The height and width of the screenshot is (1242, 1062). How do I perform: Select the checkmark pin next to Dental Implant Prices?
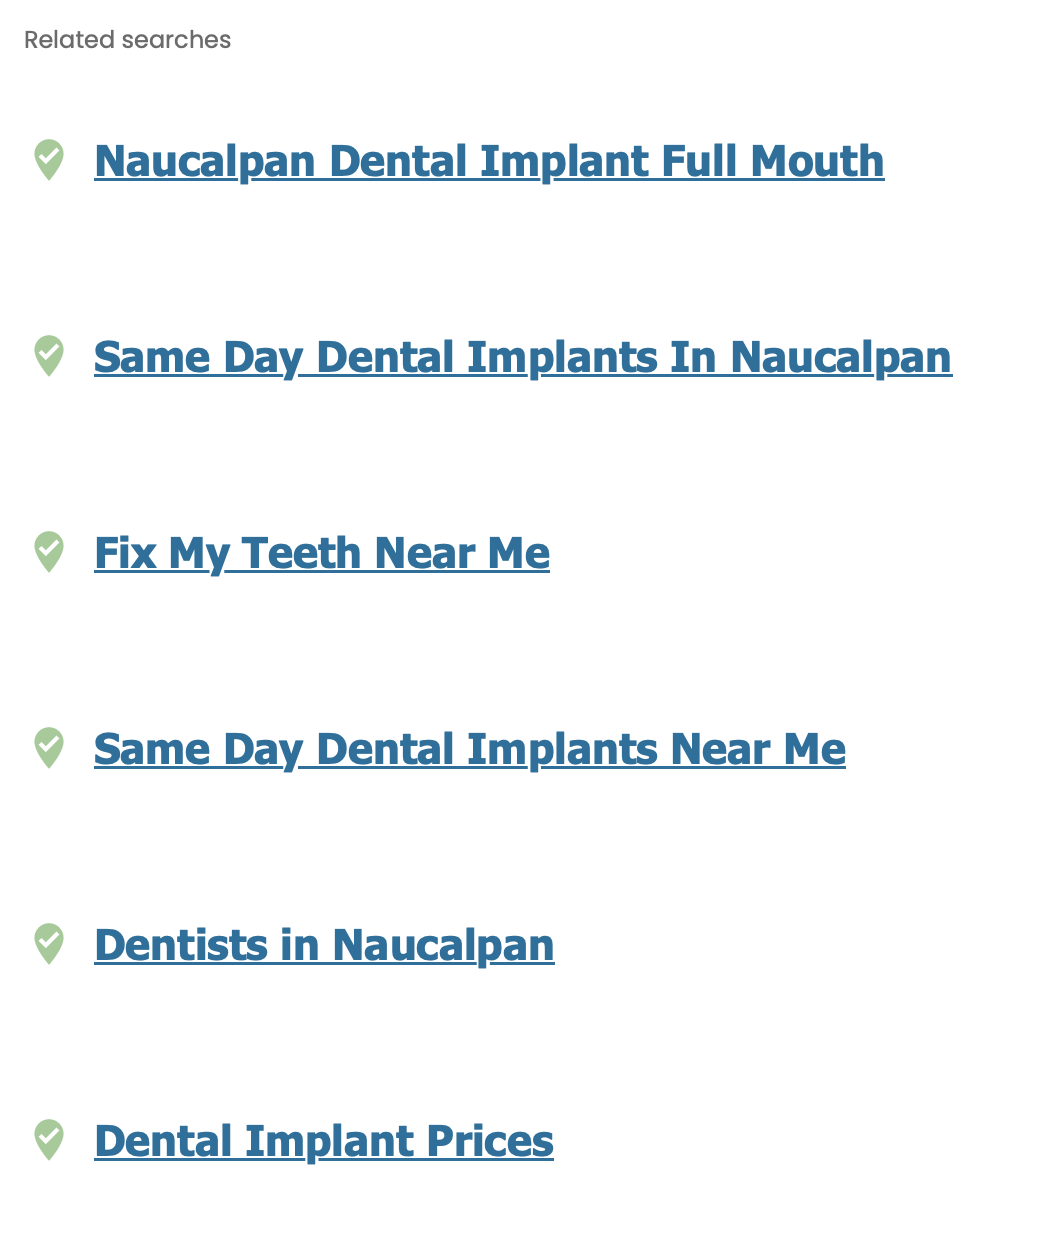49,1139
